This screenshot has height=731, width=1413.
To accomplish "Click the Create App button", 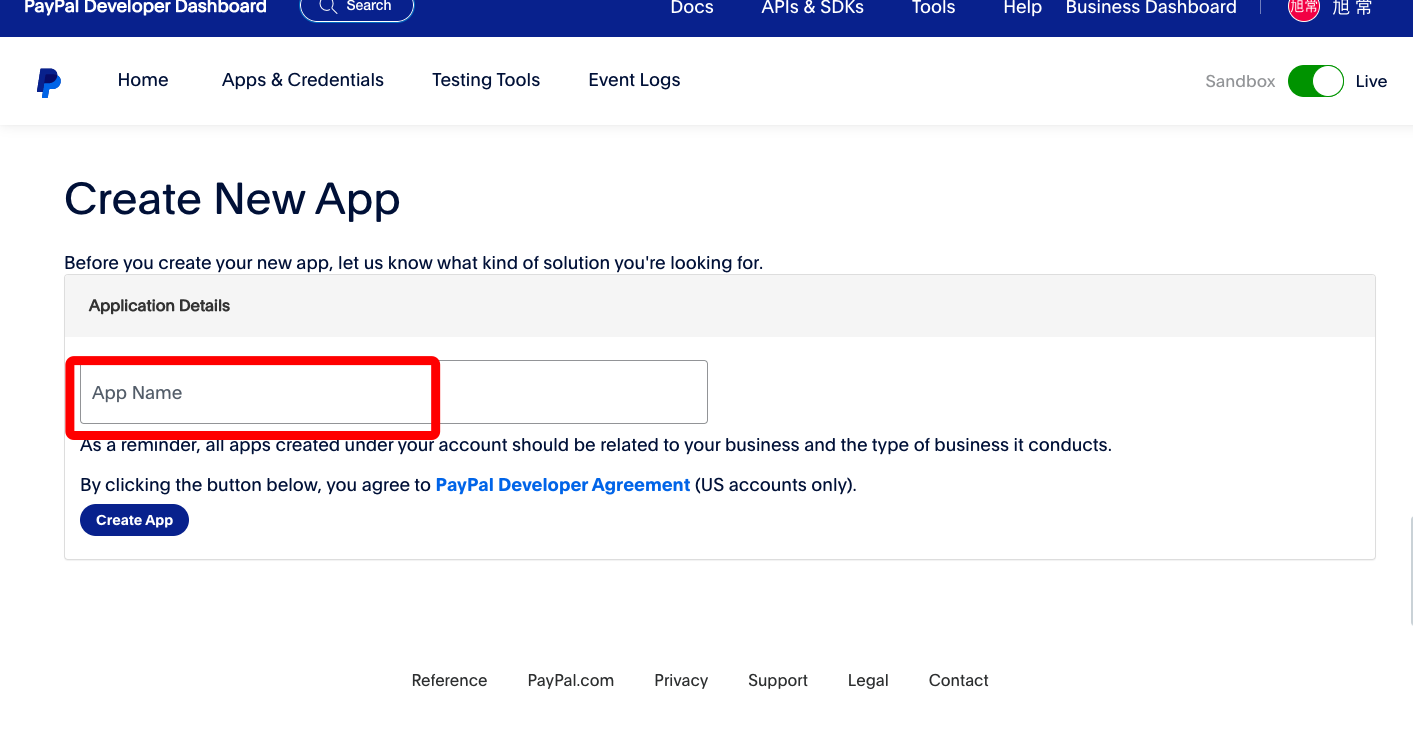I will (x=134, y=520).
